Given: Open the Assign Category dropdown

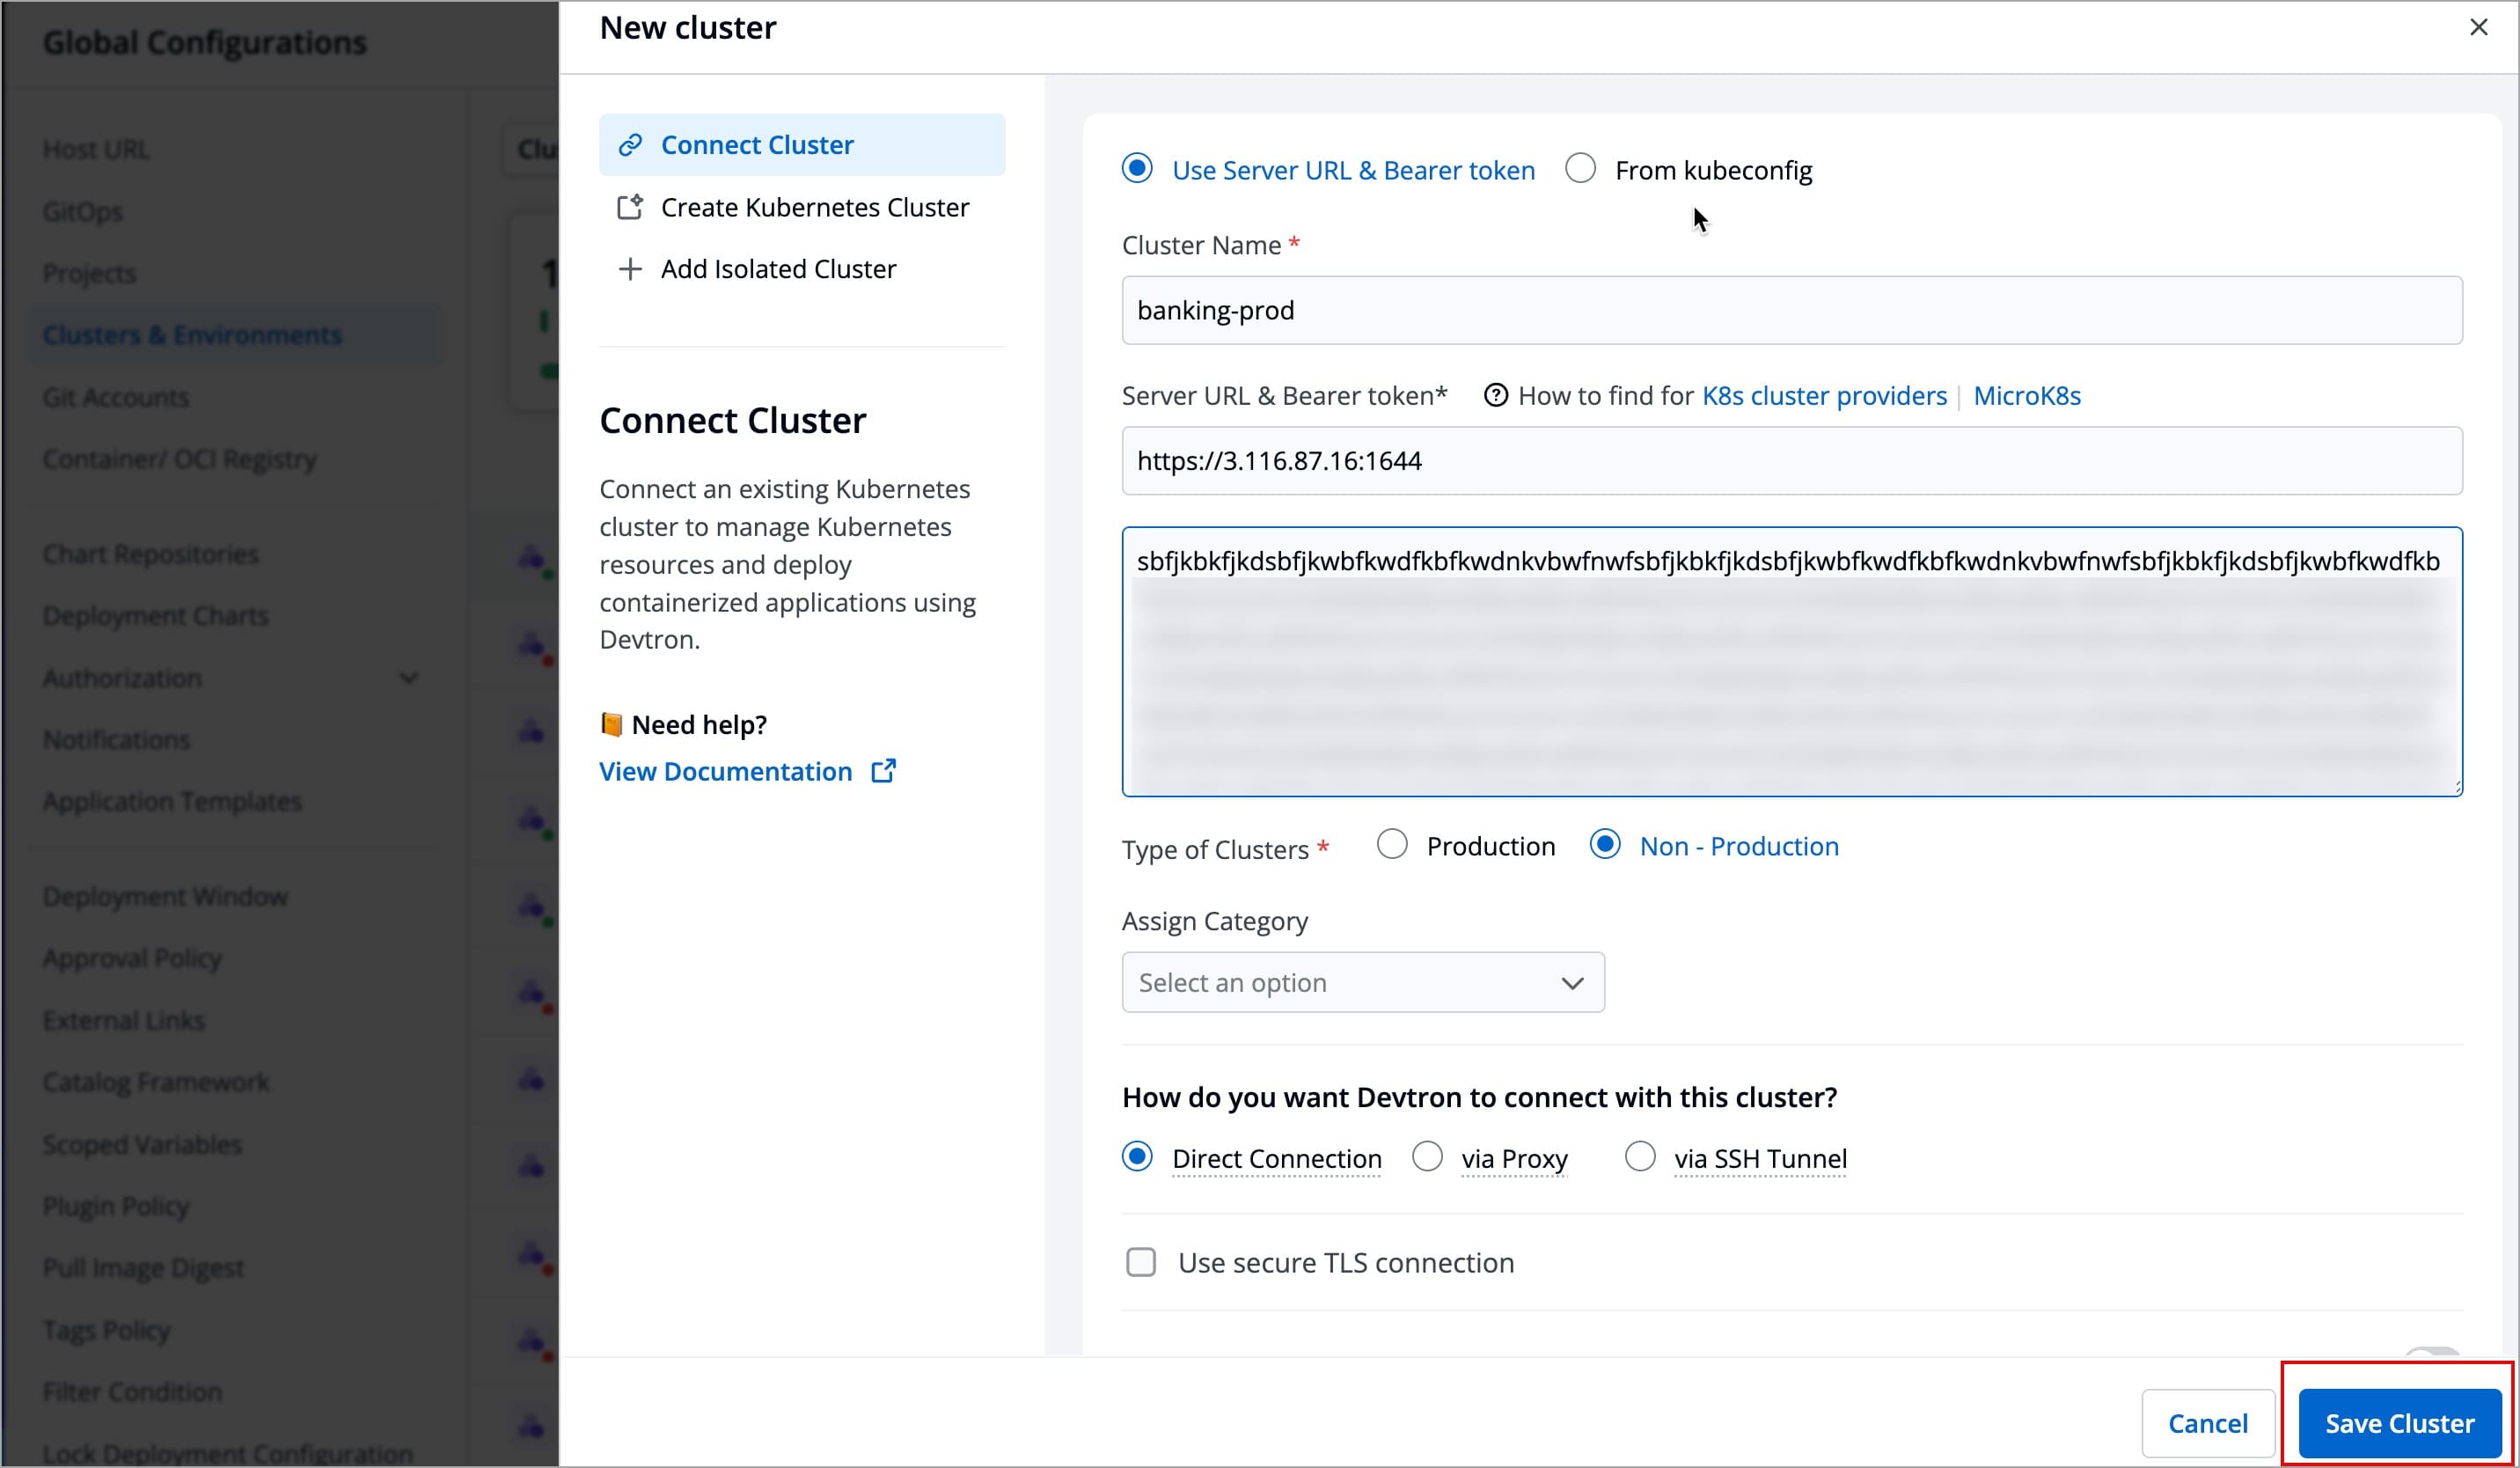Looking at the screenshot, I should pos(1362,982).
